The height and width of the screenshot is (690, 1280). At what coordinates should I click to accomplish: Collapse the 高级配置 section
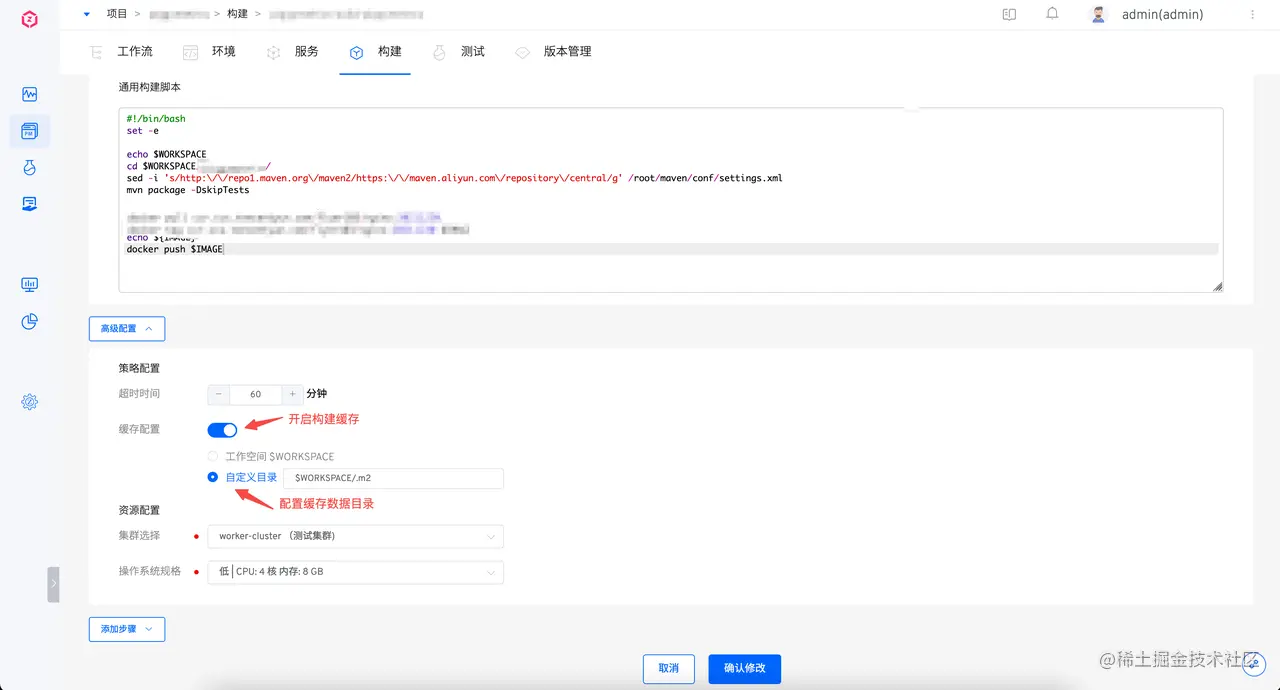tap(127, 328)
